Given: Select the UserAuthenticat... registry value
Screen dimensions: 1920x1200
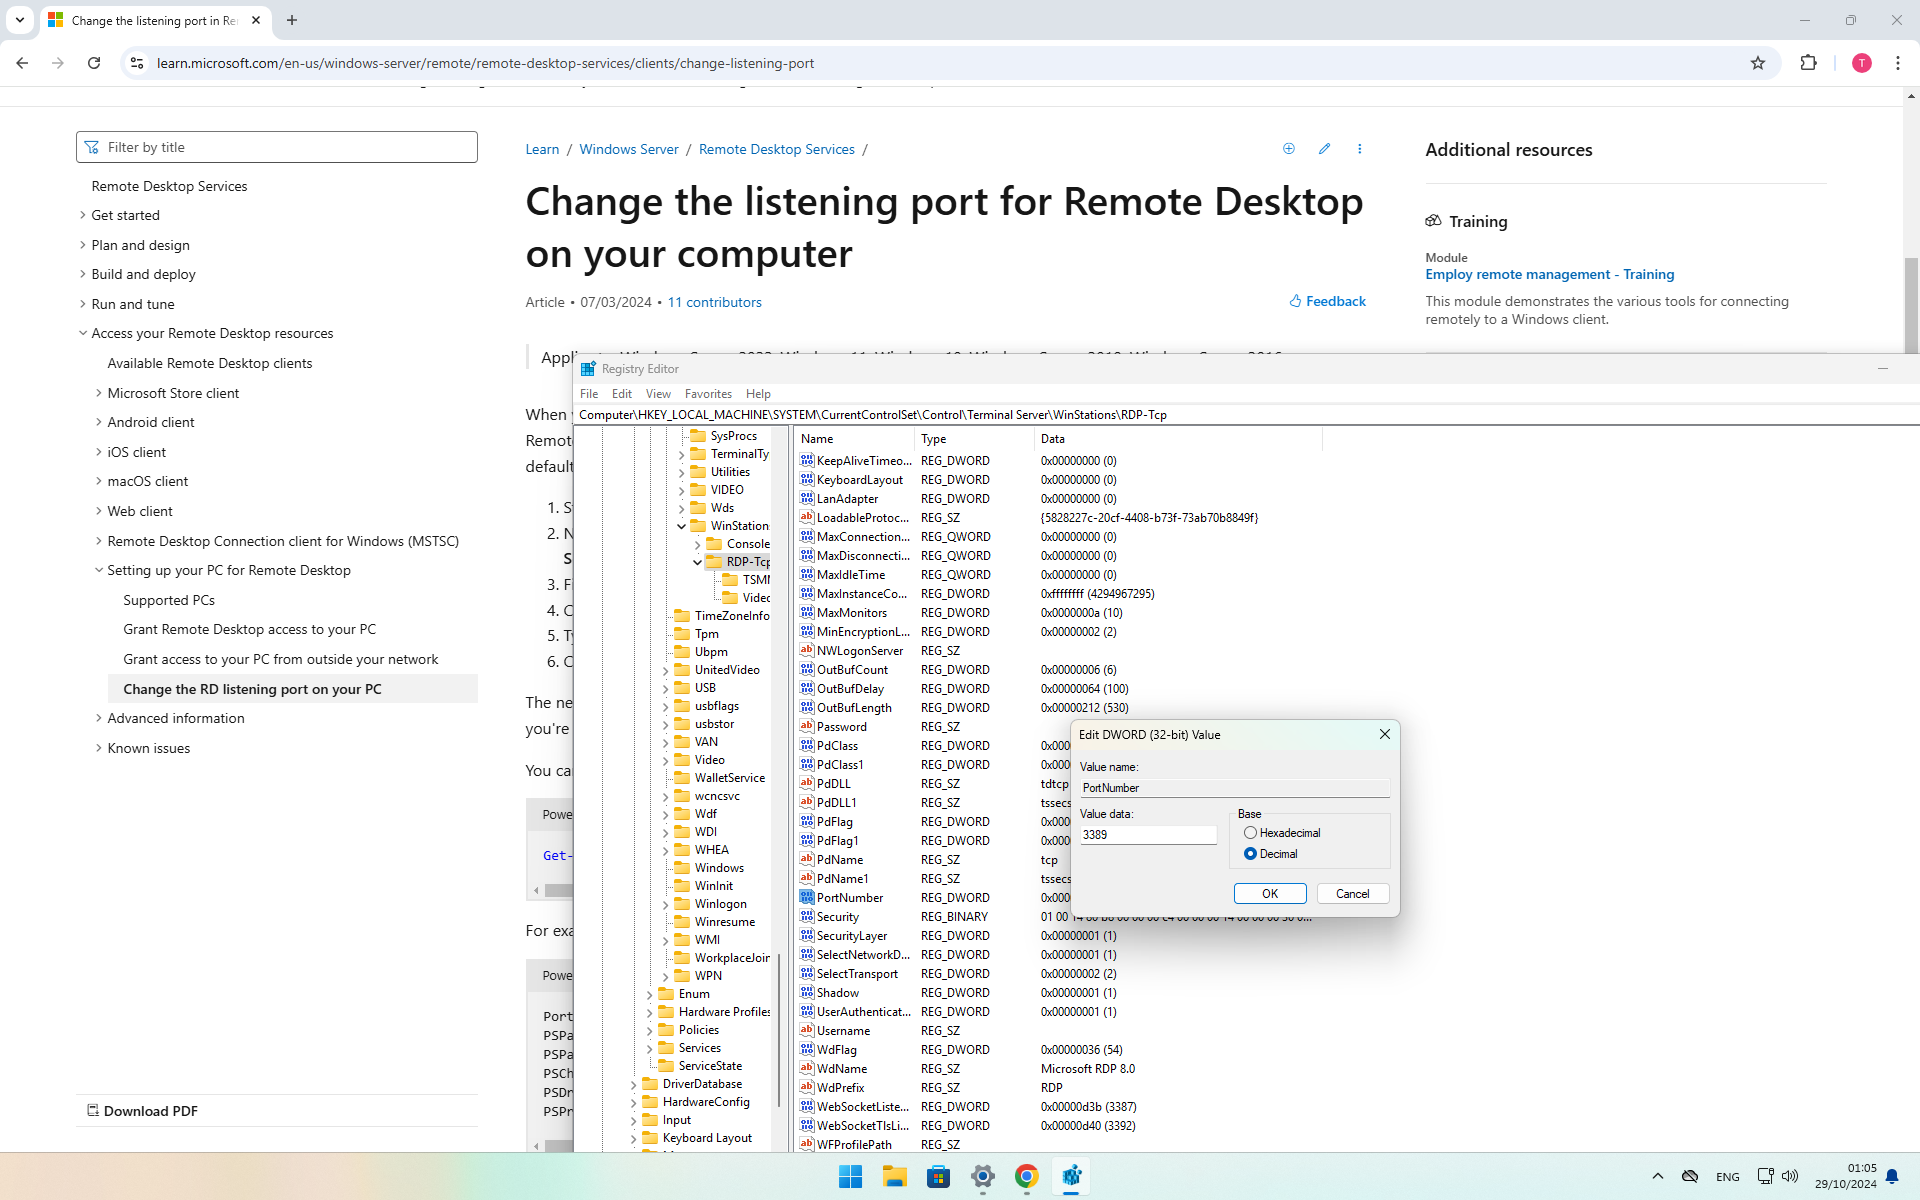Looking at the screenshot, I should click(864, 1012).
